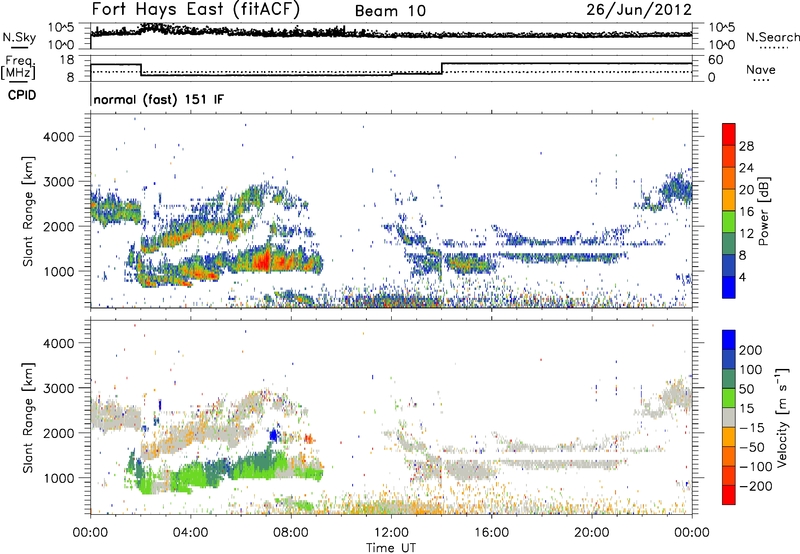Select the 'Power [dB]' colorbar title

point(763,211)
